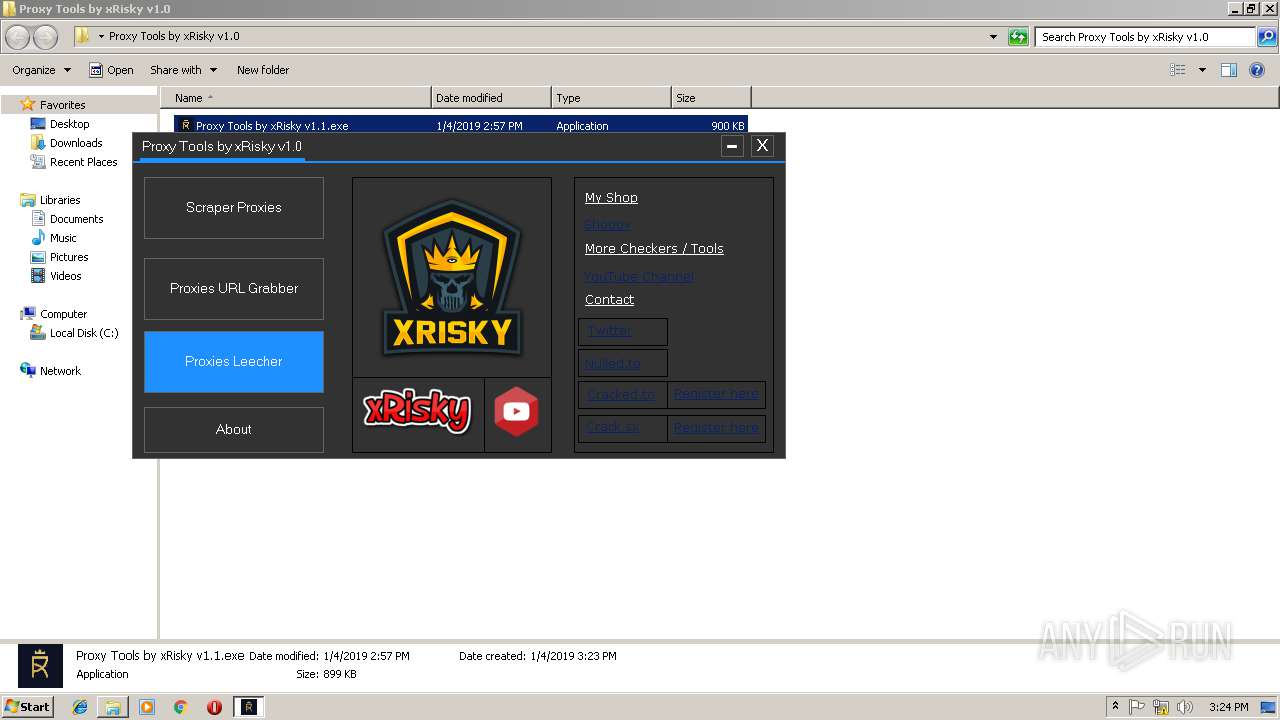
Task: Open the Organize menu
Action: click(41, 70)
